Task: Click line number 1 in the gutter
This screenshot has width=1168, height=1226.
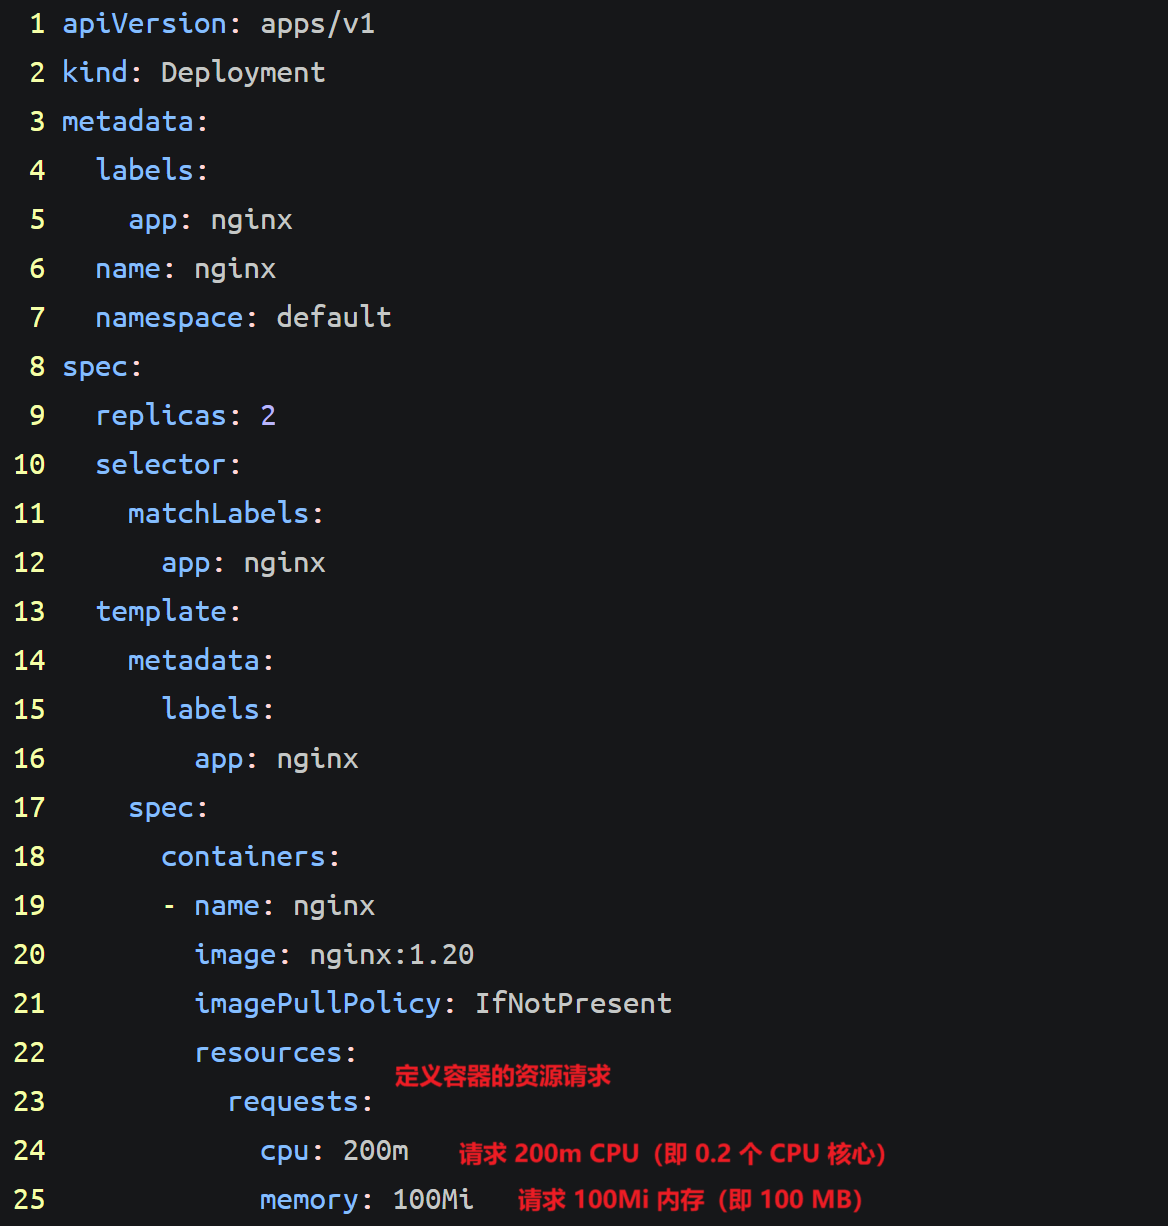Action: click(37, 23)
